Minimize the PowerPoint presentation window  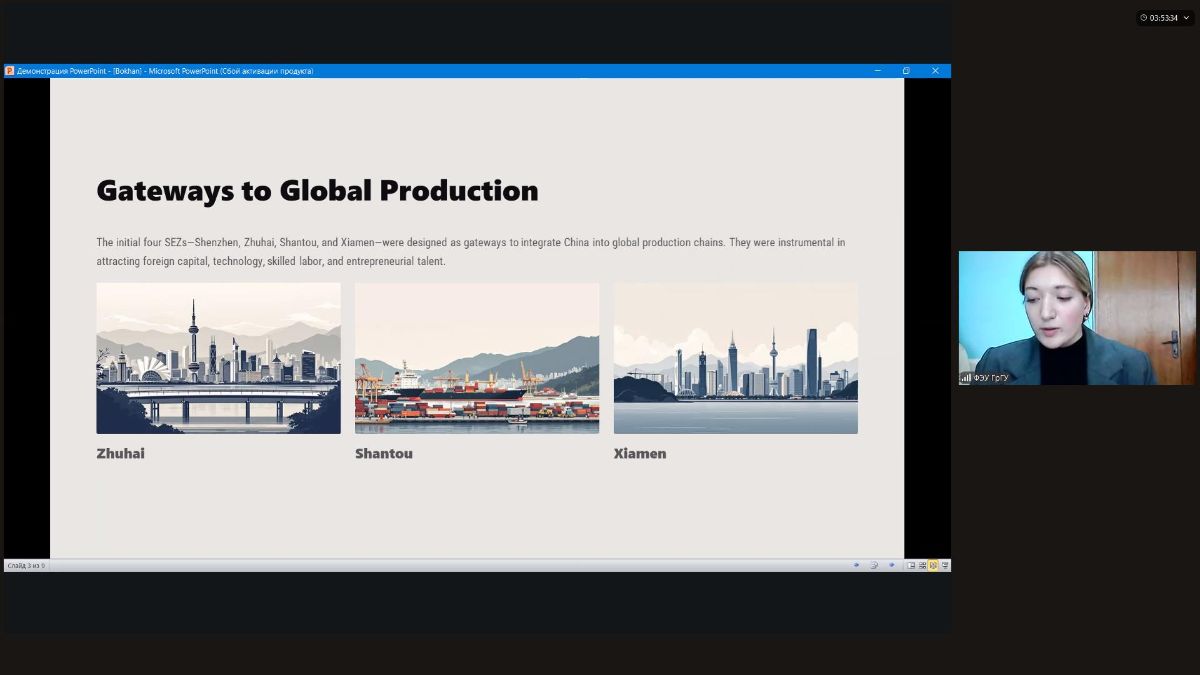click(x=877, y=71)
